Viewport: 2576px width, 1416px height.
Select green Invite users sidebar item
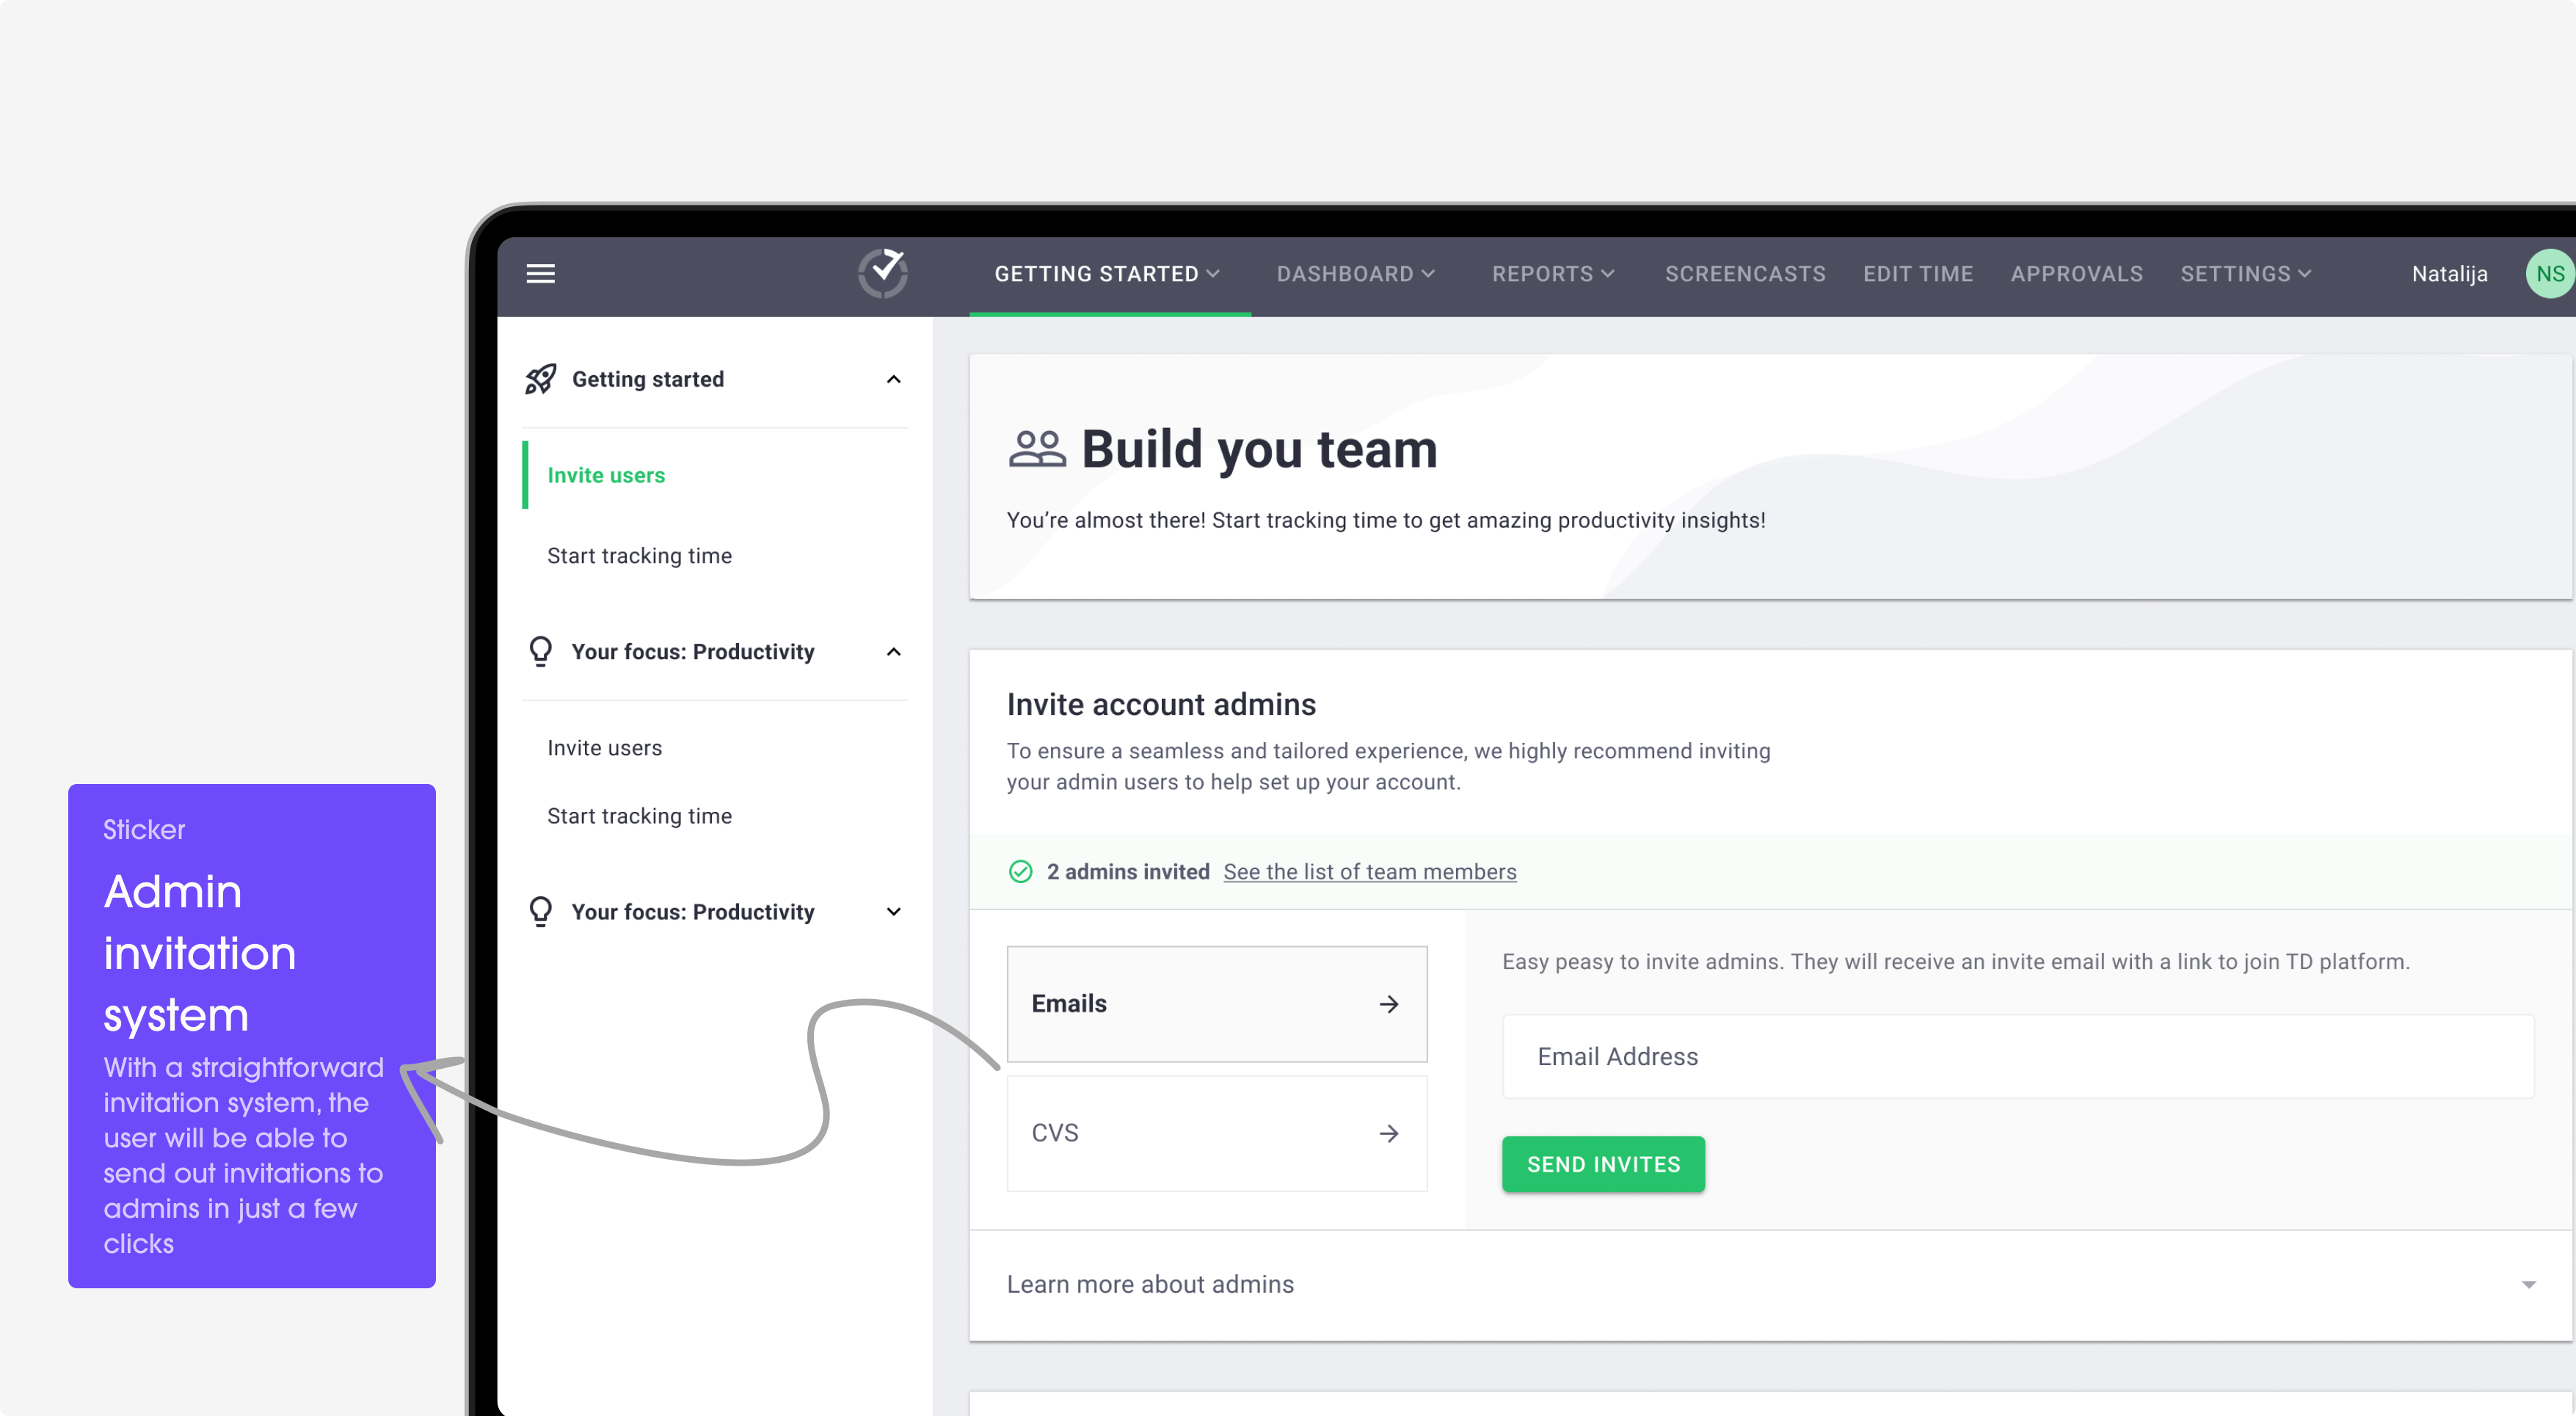606,475
